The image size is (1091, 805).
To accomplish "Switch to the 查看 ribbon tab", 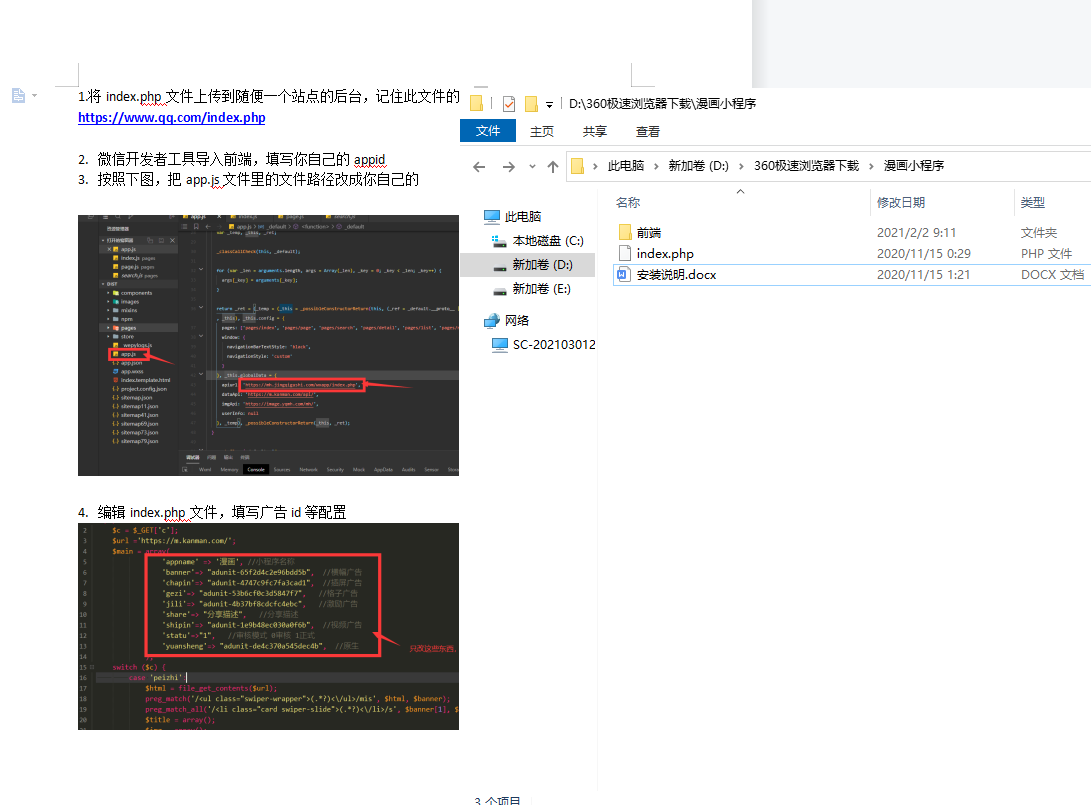I will coord(648,131).
